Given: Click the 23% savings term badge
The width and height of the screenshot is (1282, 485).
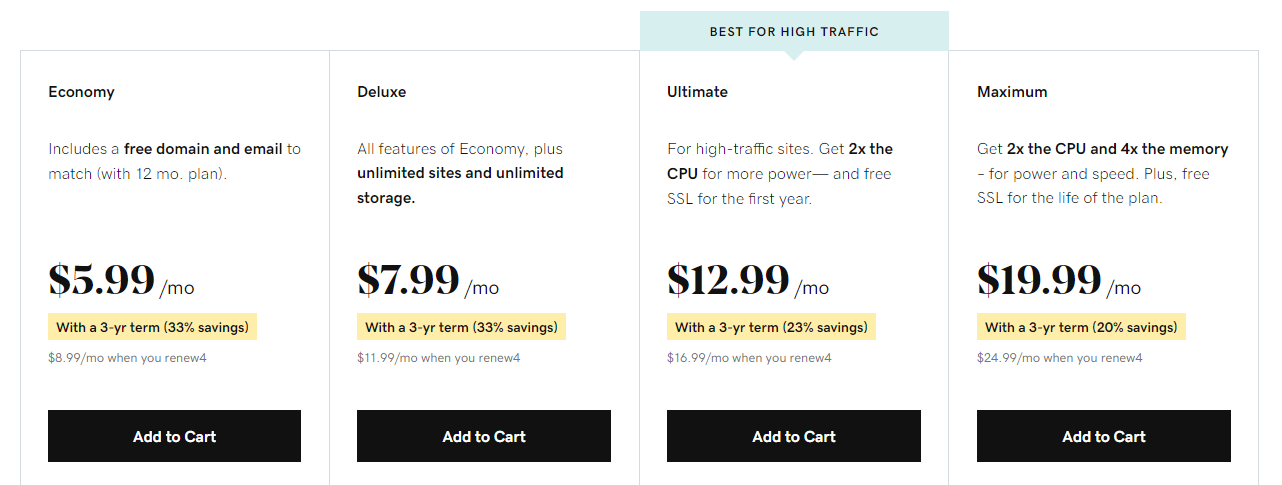Looking at the screenshot, I should point(771,327).
